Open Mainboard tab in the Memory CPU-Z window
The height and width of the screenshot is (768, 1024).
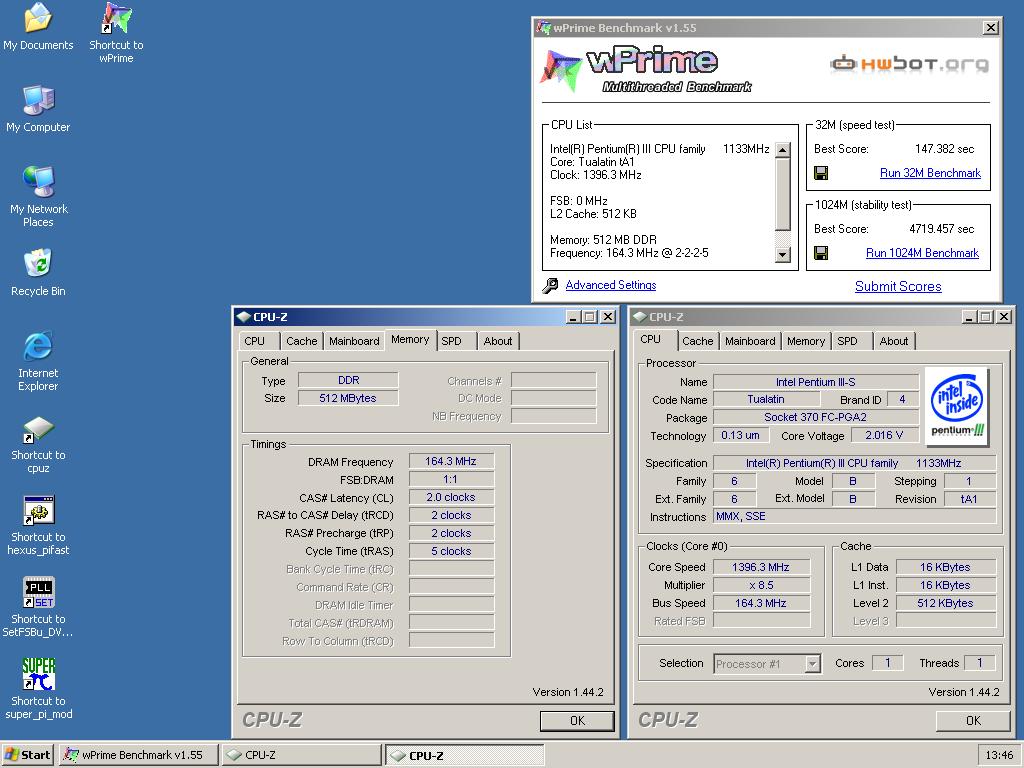pos(354,341)
